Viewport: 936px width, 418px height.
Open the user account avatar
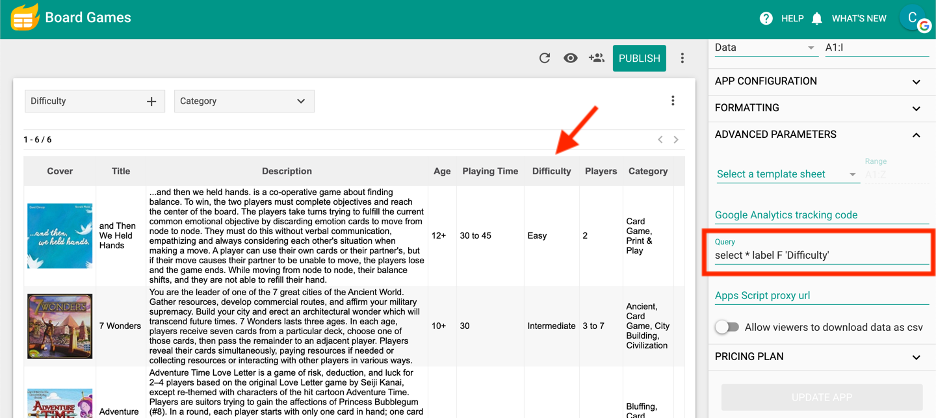tap(915, 18)
